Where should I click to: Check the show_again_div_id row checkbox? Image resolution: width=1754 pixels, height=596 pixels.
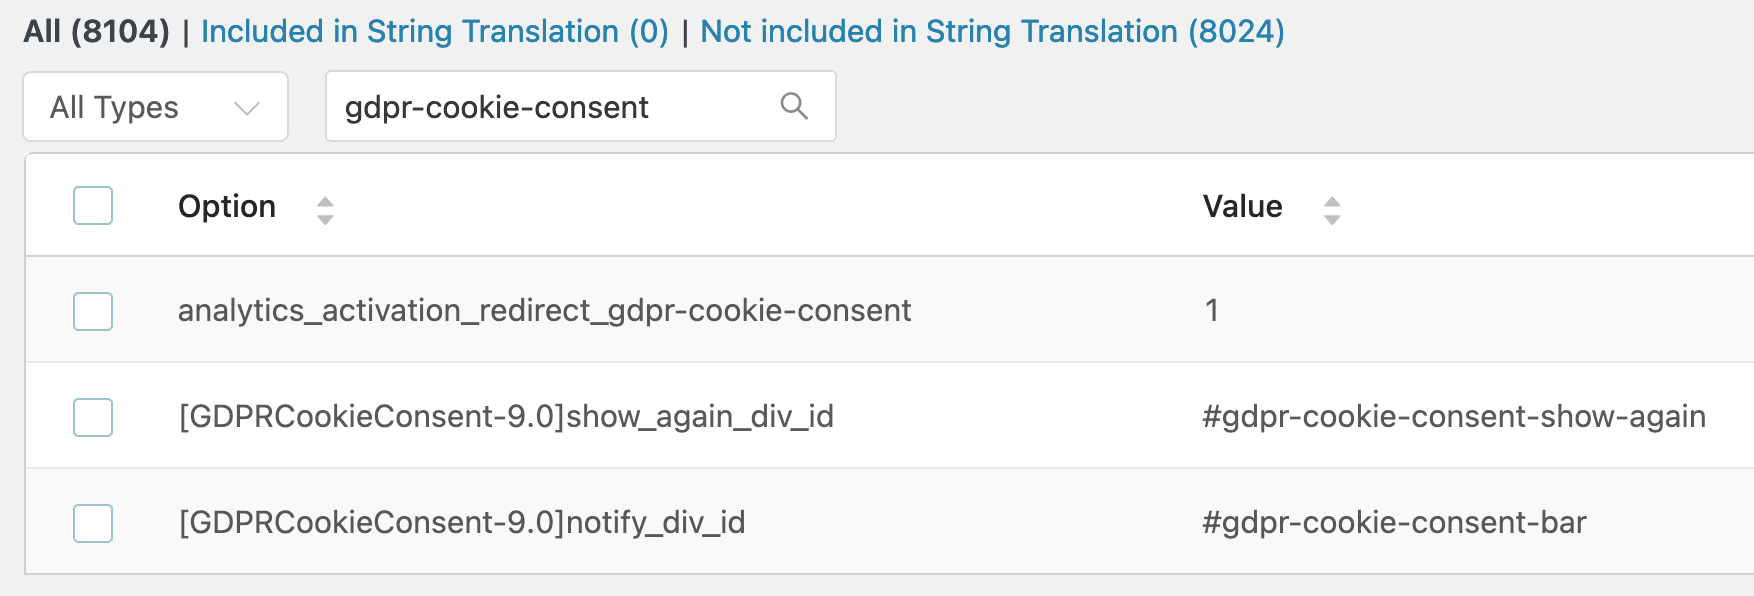pos(93,417)
